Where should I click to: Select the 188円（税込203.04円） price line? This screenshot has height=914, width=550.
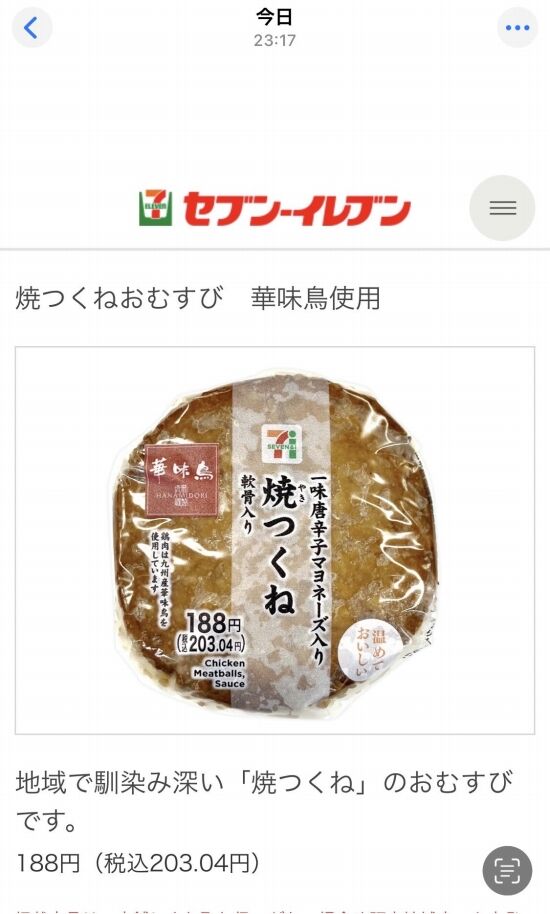[x=138, y=863]
